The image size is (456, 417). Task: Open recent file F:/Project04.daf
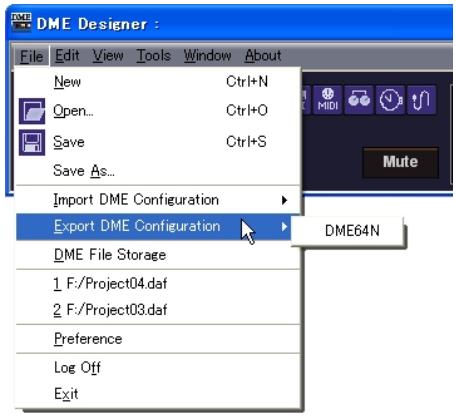[158, 284]
